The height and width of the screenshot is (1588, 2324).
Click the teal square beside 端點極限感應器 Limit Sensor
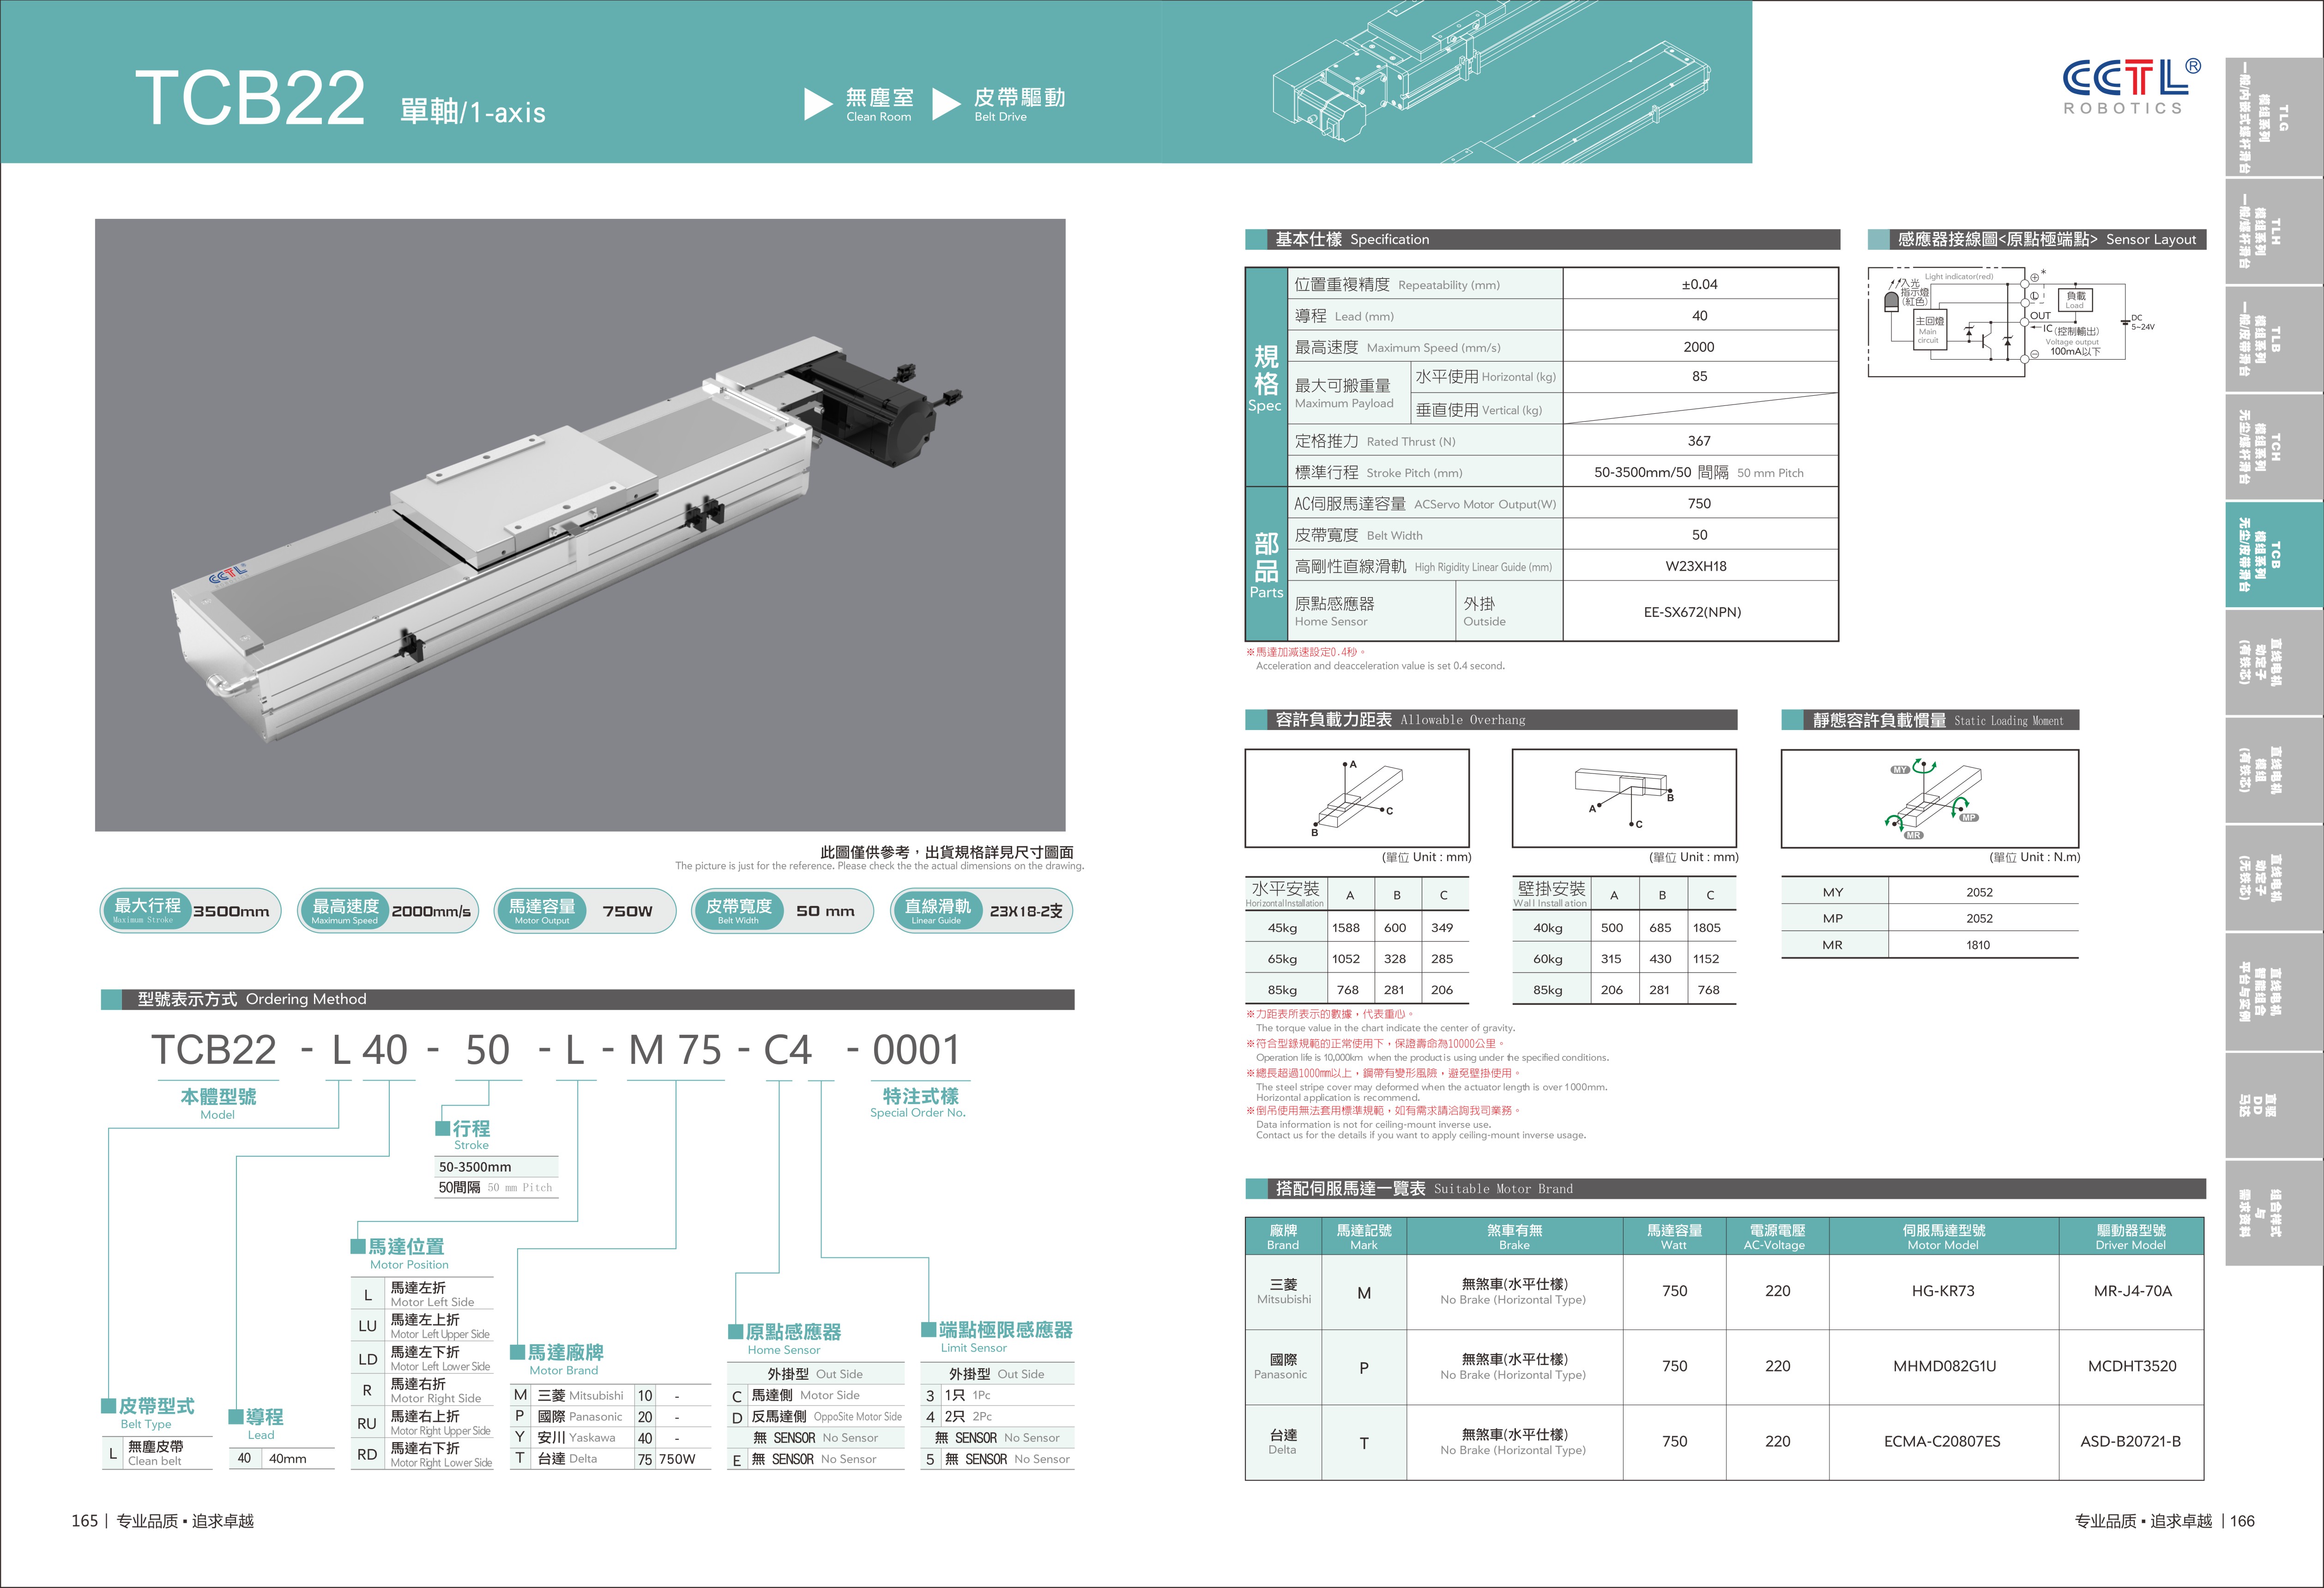[x=929, y=1329]
